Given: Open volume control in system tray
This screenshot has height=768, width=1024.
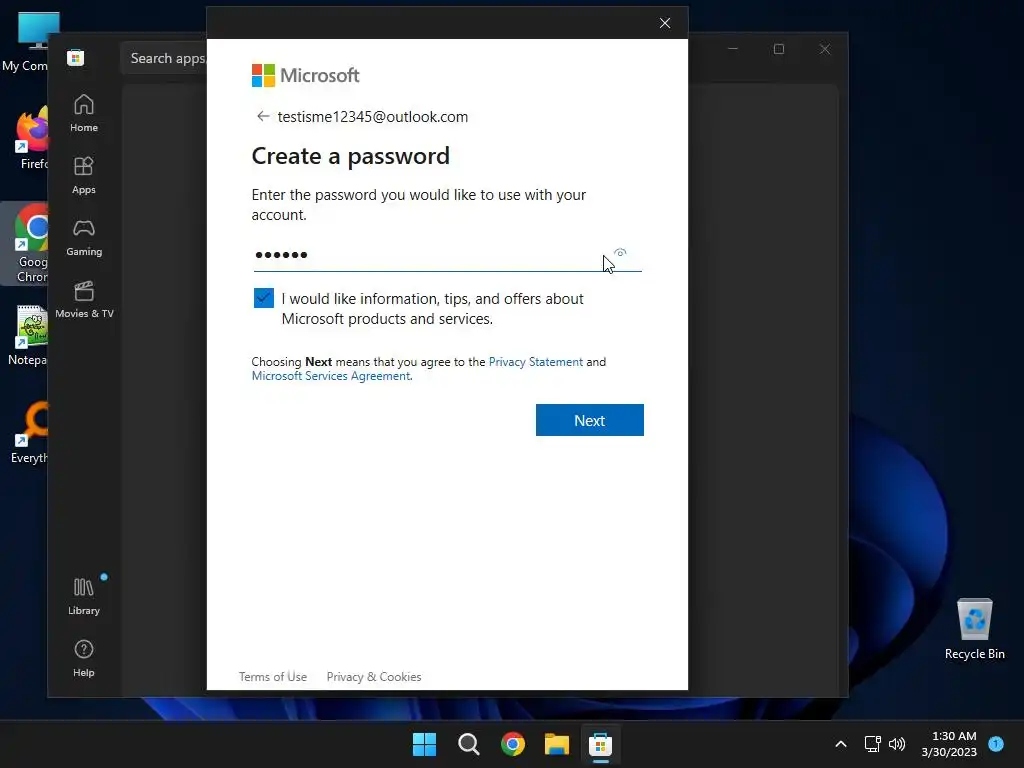Looking at the screenshot, I should pyautogui.click(x=897, y=744).
